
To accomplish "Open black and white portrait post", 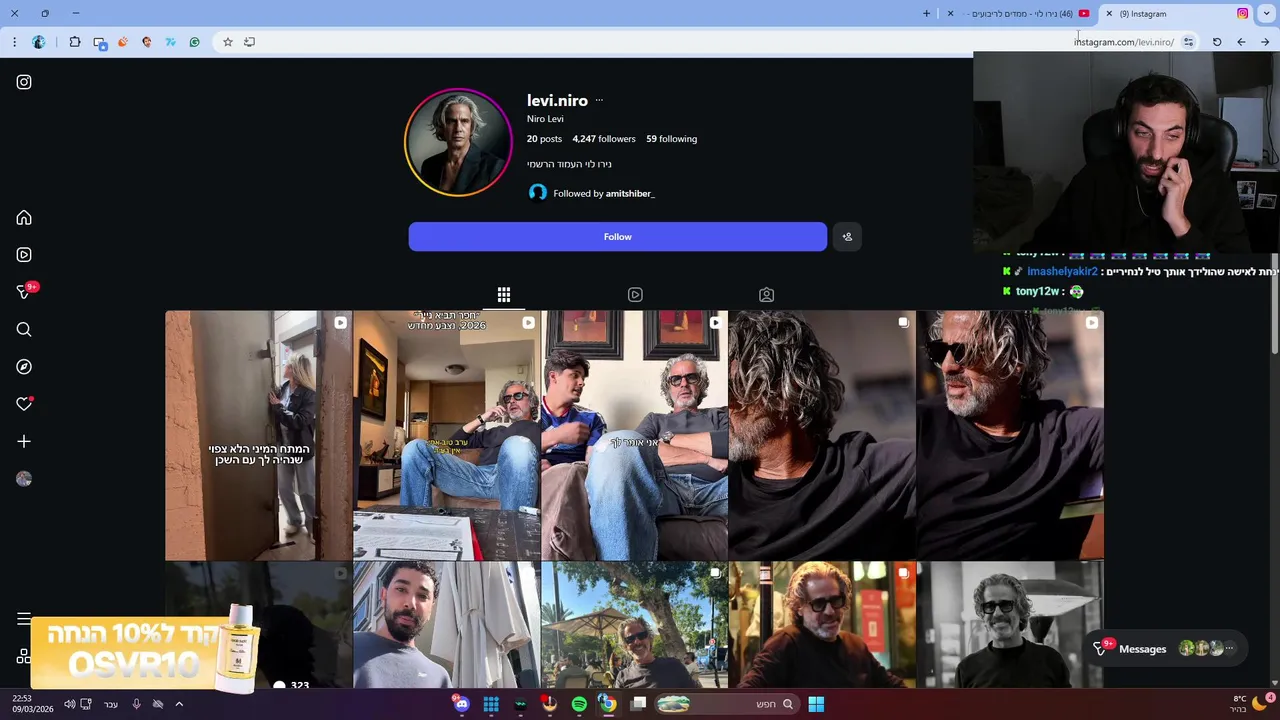I will (1010, 625).
